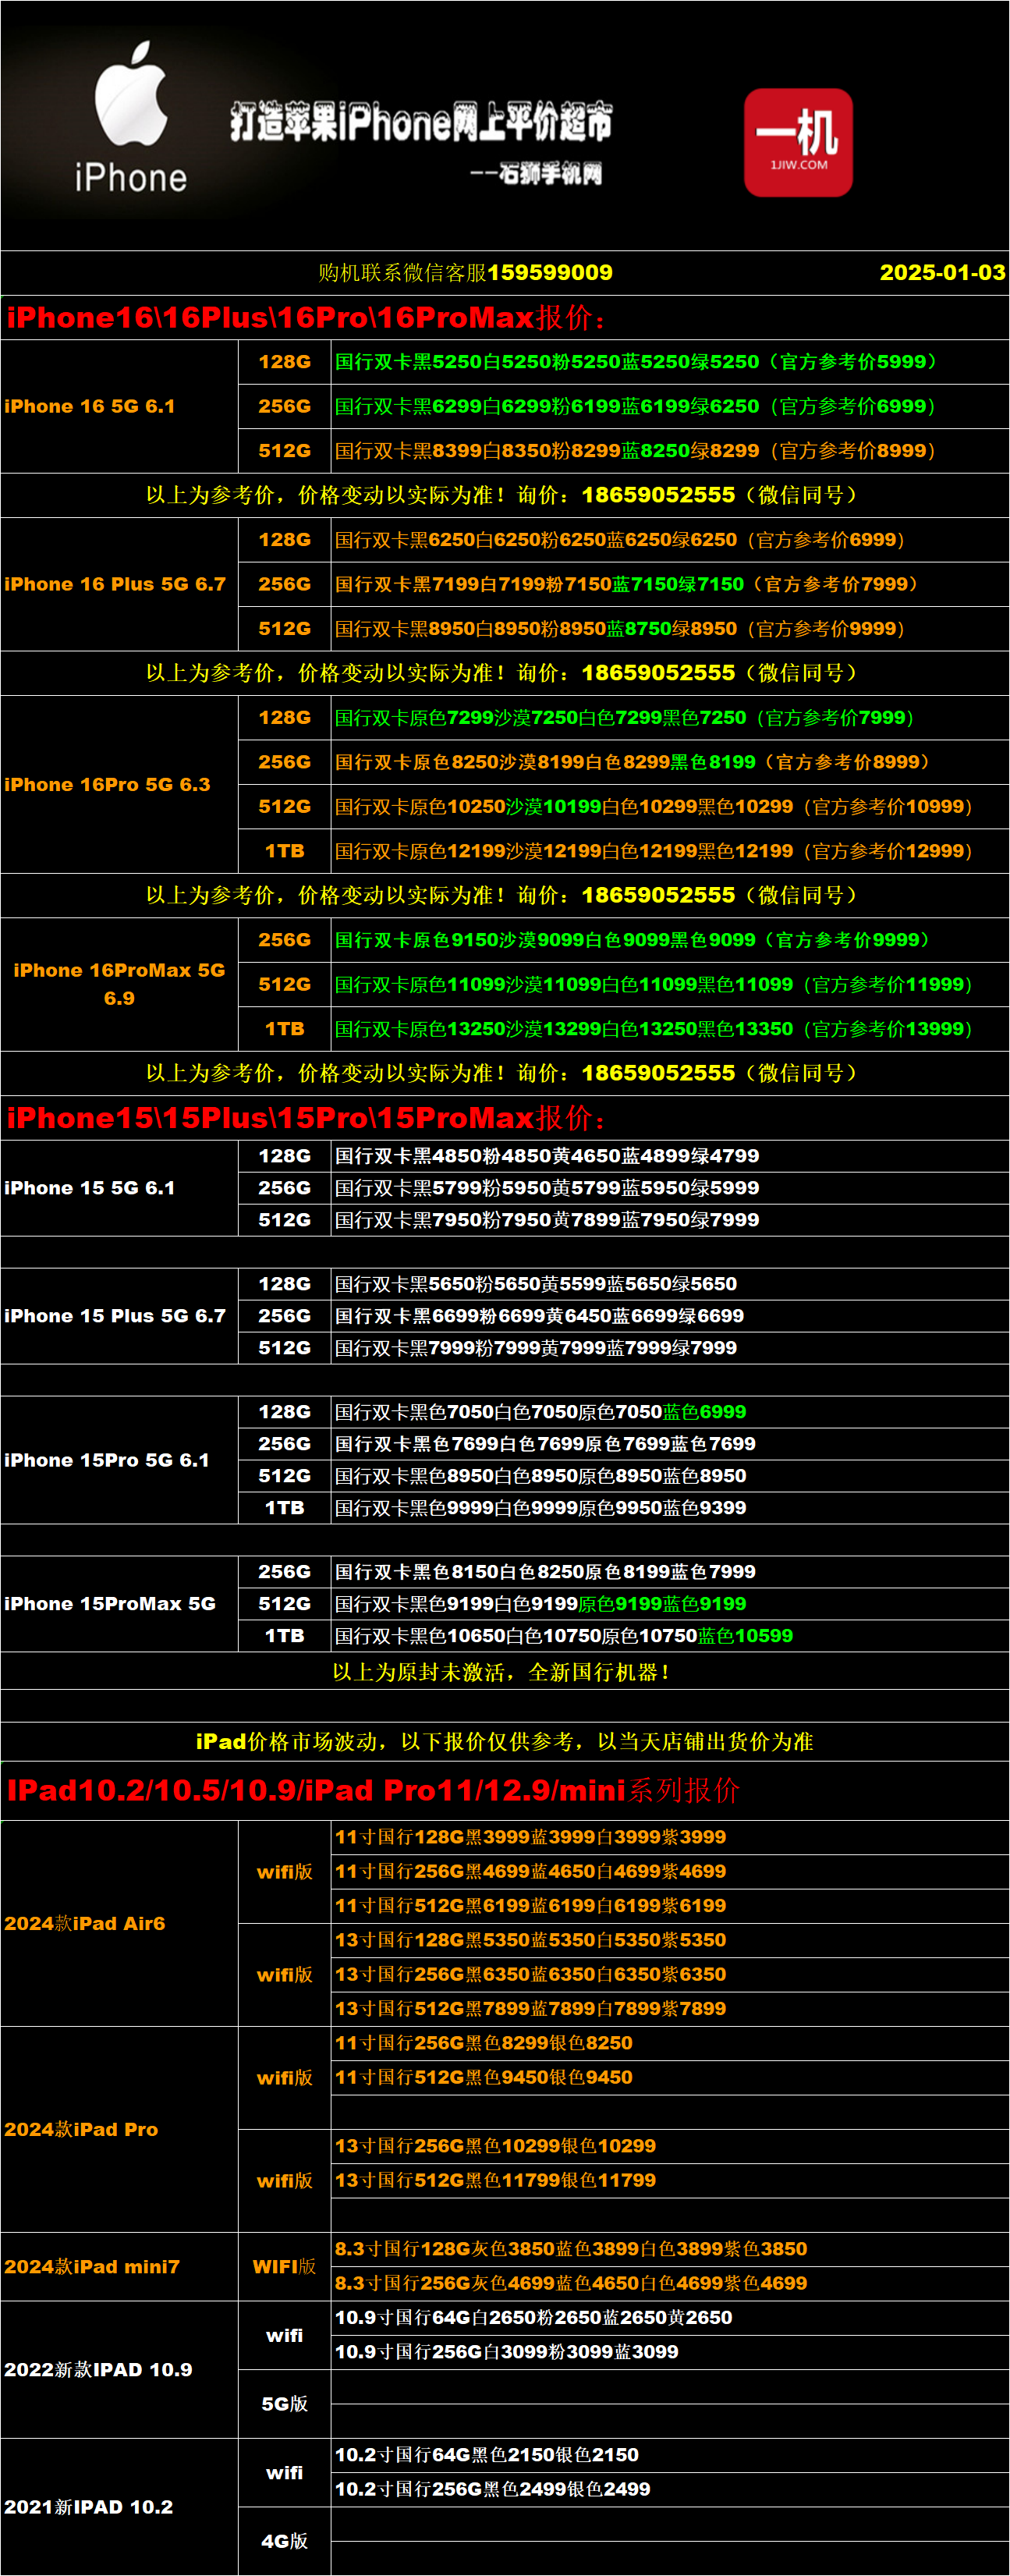Viewport: 1010px width, 2576px height.
Task: Select 15Pro price row starting 黑色7699
Action: click(669, 1444)
